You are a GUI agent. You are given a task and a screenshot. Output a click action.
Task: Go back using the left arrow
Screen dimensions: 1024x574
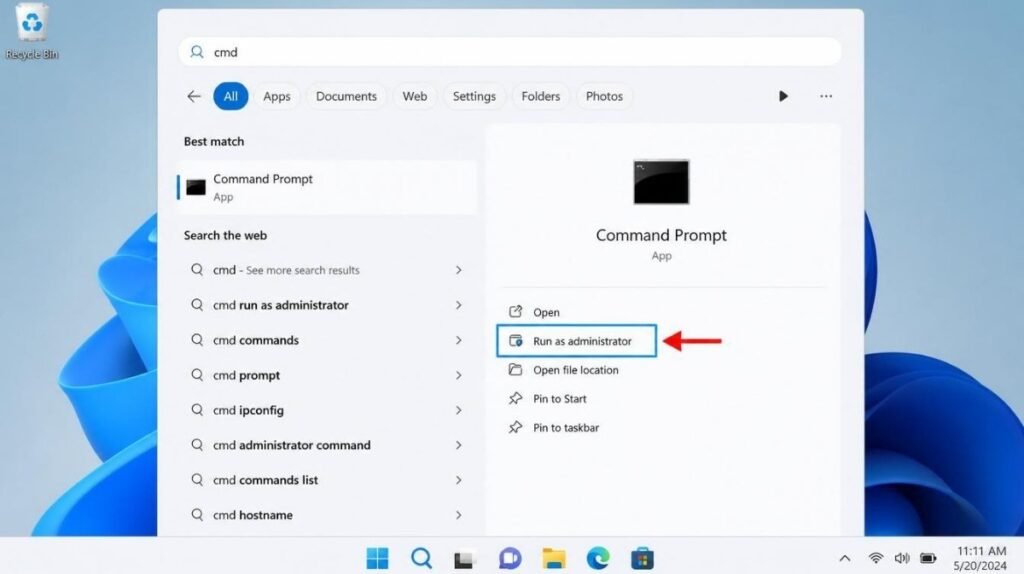click(194, 97)
